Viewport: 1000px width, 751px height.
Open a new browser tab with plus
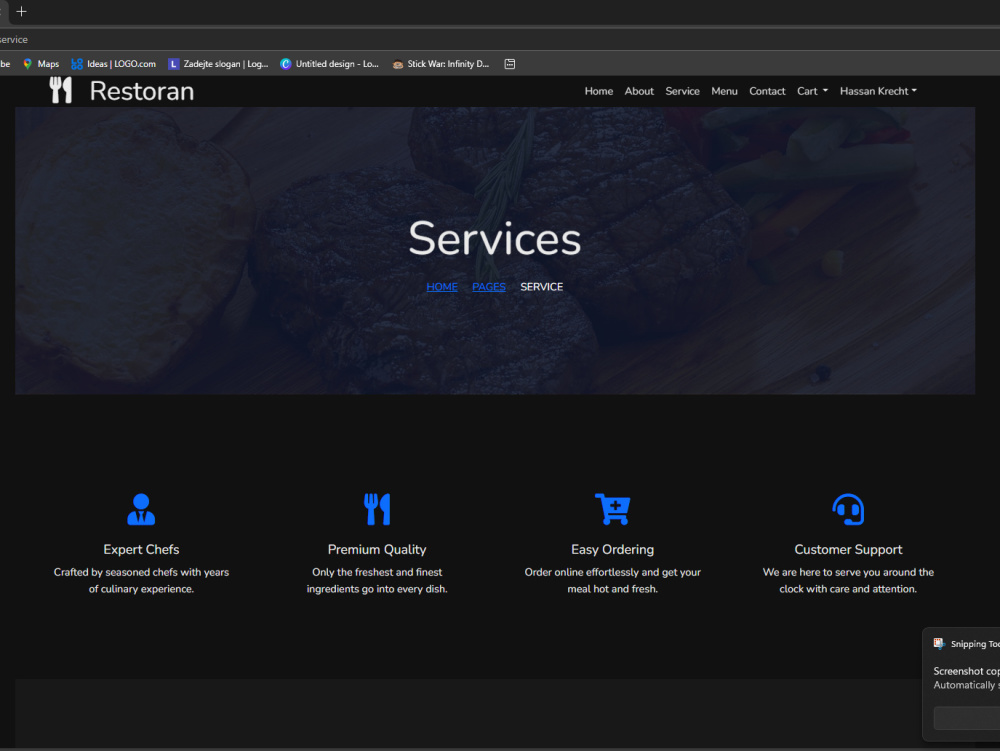(x=21, y=11)
